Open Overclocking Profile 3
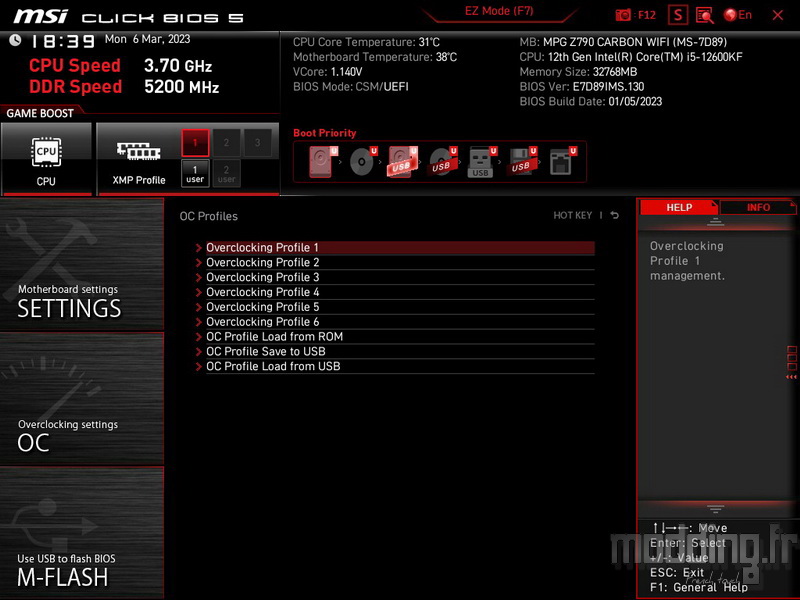800x600 pixels. (400, 277)
